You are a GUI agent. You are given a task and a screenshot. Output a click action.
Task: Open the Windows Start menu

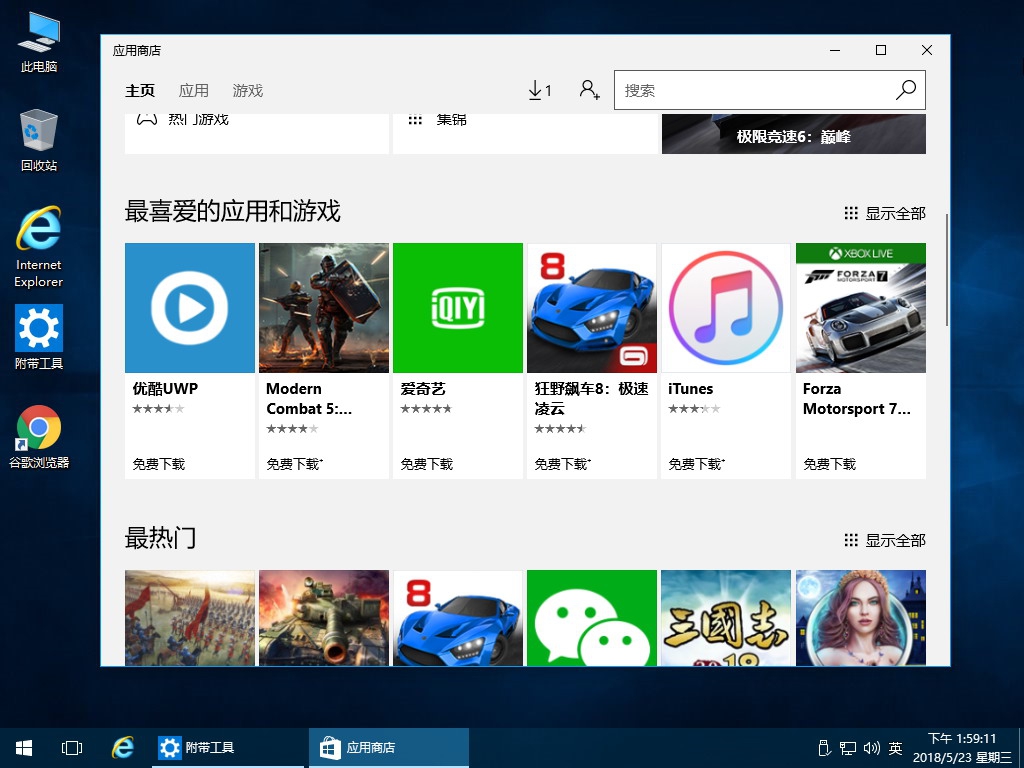pyautogui.click(x=24, y=748)
